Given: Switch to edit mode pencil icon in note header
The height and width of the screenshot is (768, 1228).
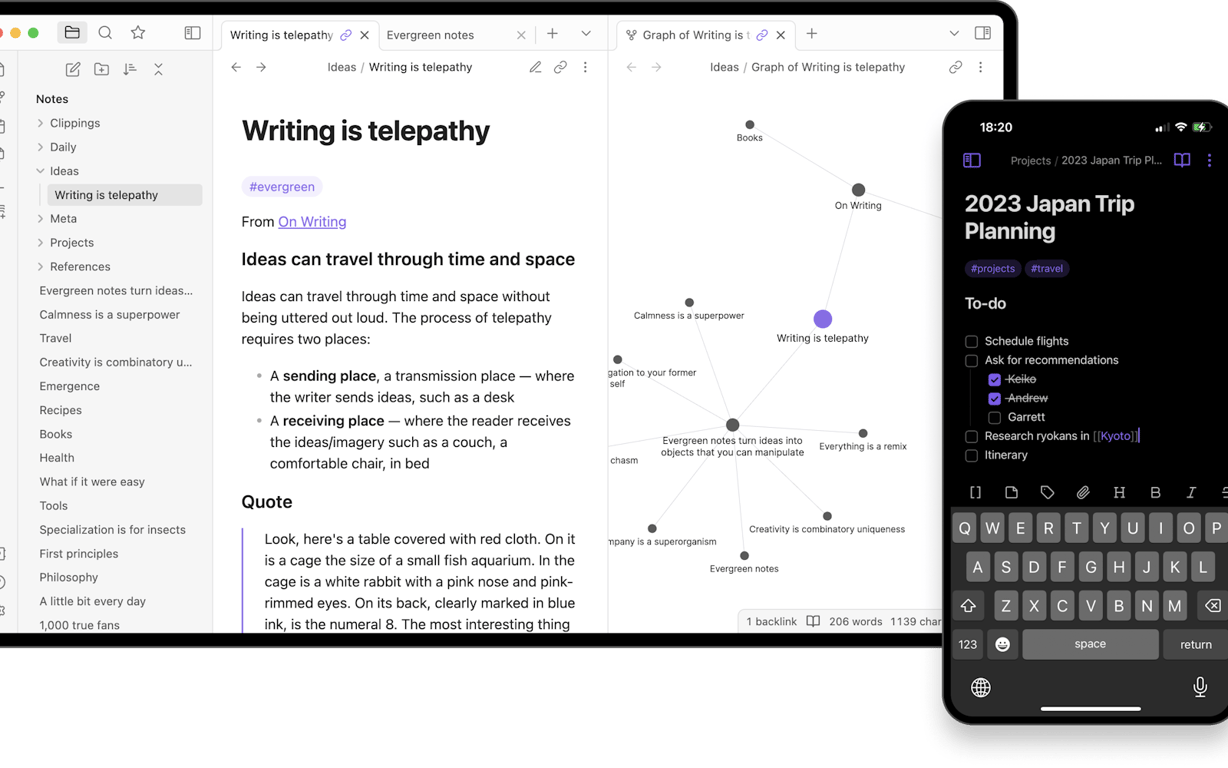Looking at the screenshot, I should pos(535,67).
